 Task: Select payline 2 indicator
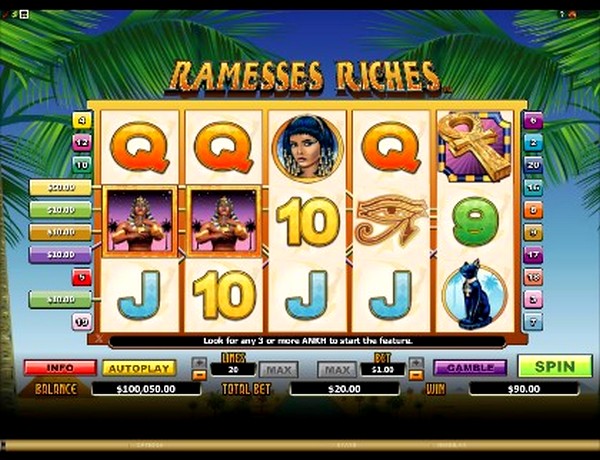pyautogui.click(x=533, y=143)
